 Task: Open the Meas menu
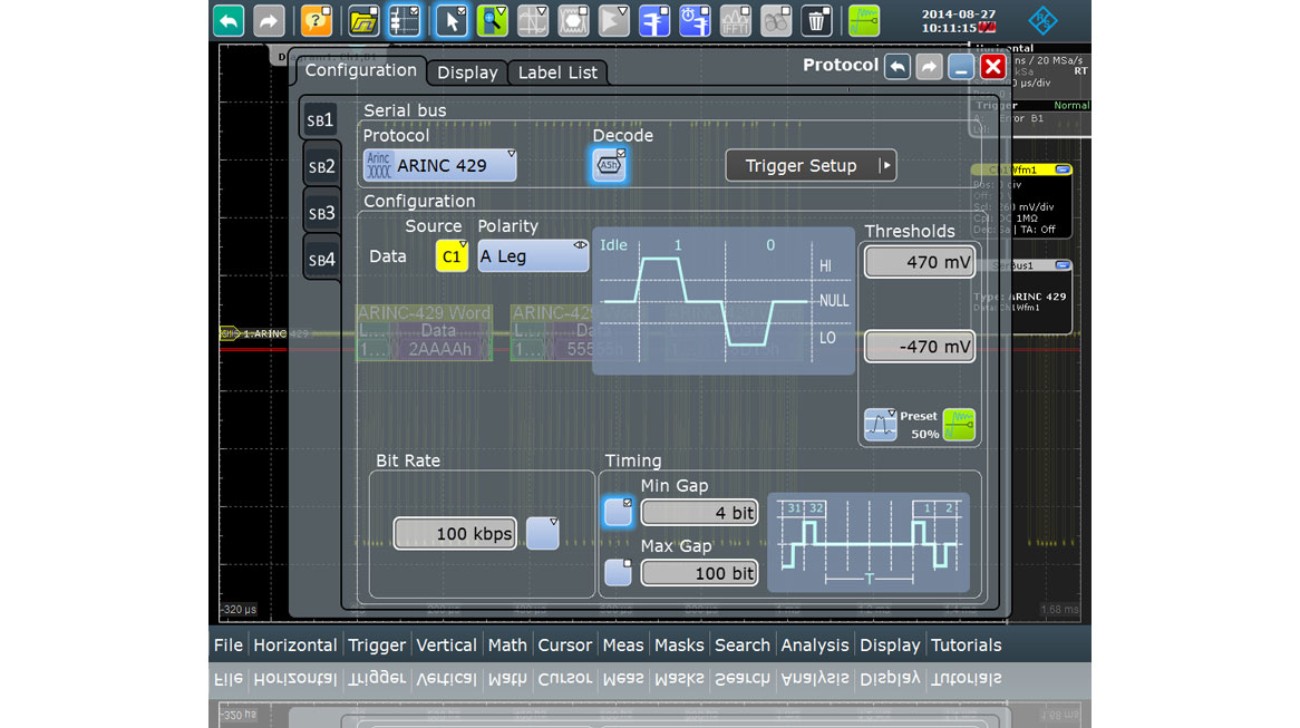[623, 645]
